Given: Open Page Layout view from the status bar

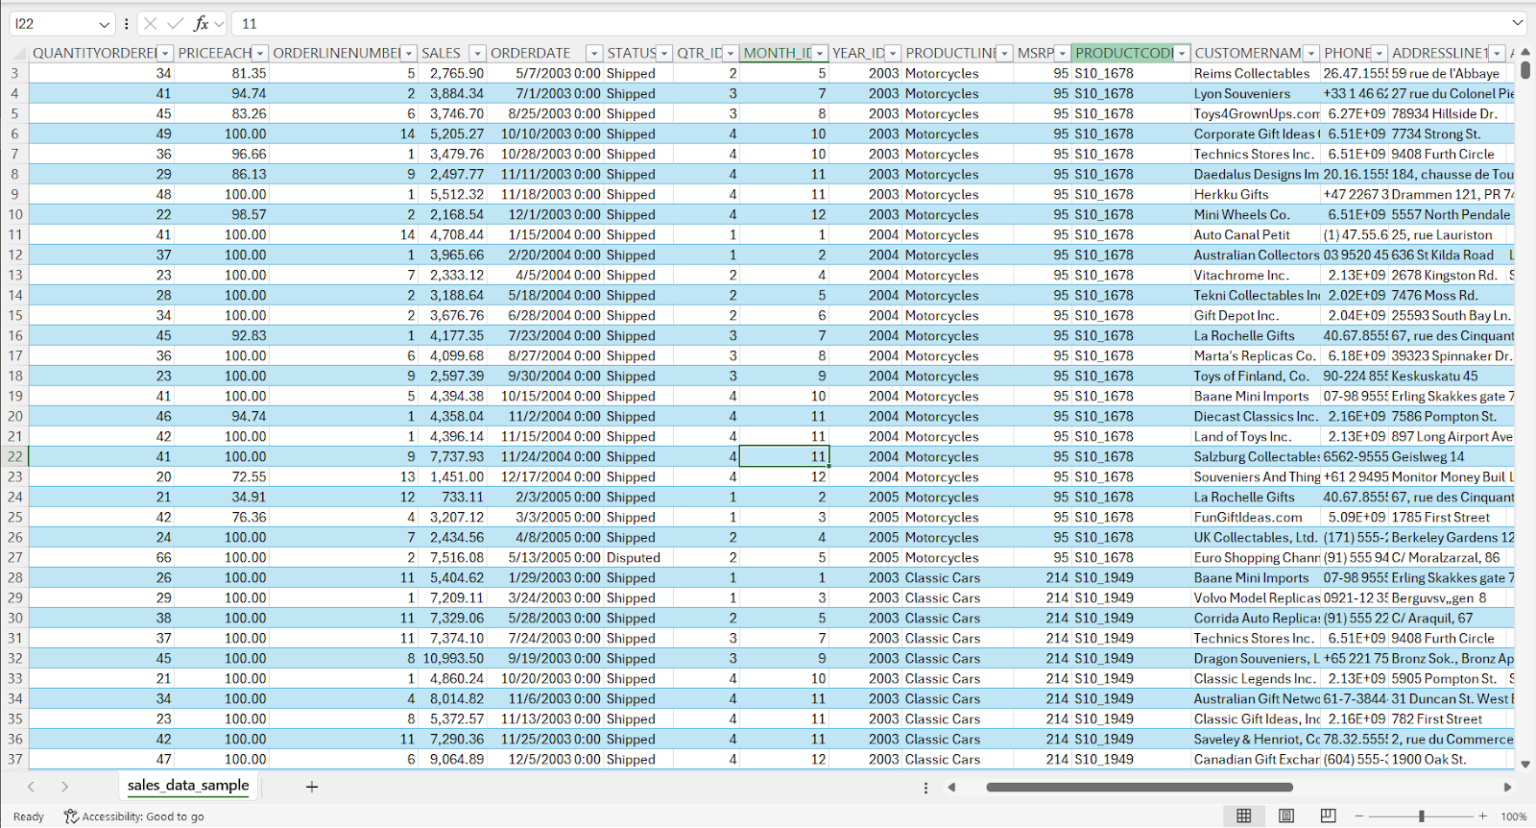Looking at the screenshot, I should (x=1286, y=816).
